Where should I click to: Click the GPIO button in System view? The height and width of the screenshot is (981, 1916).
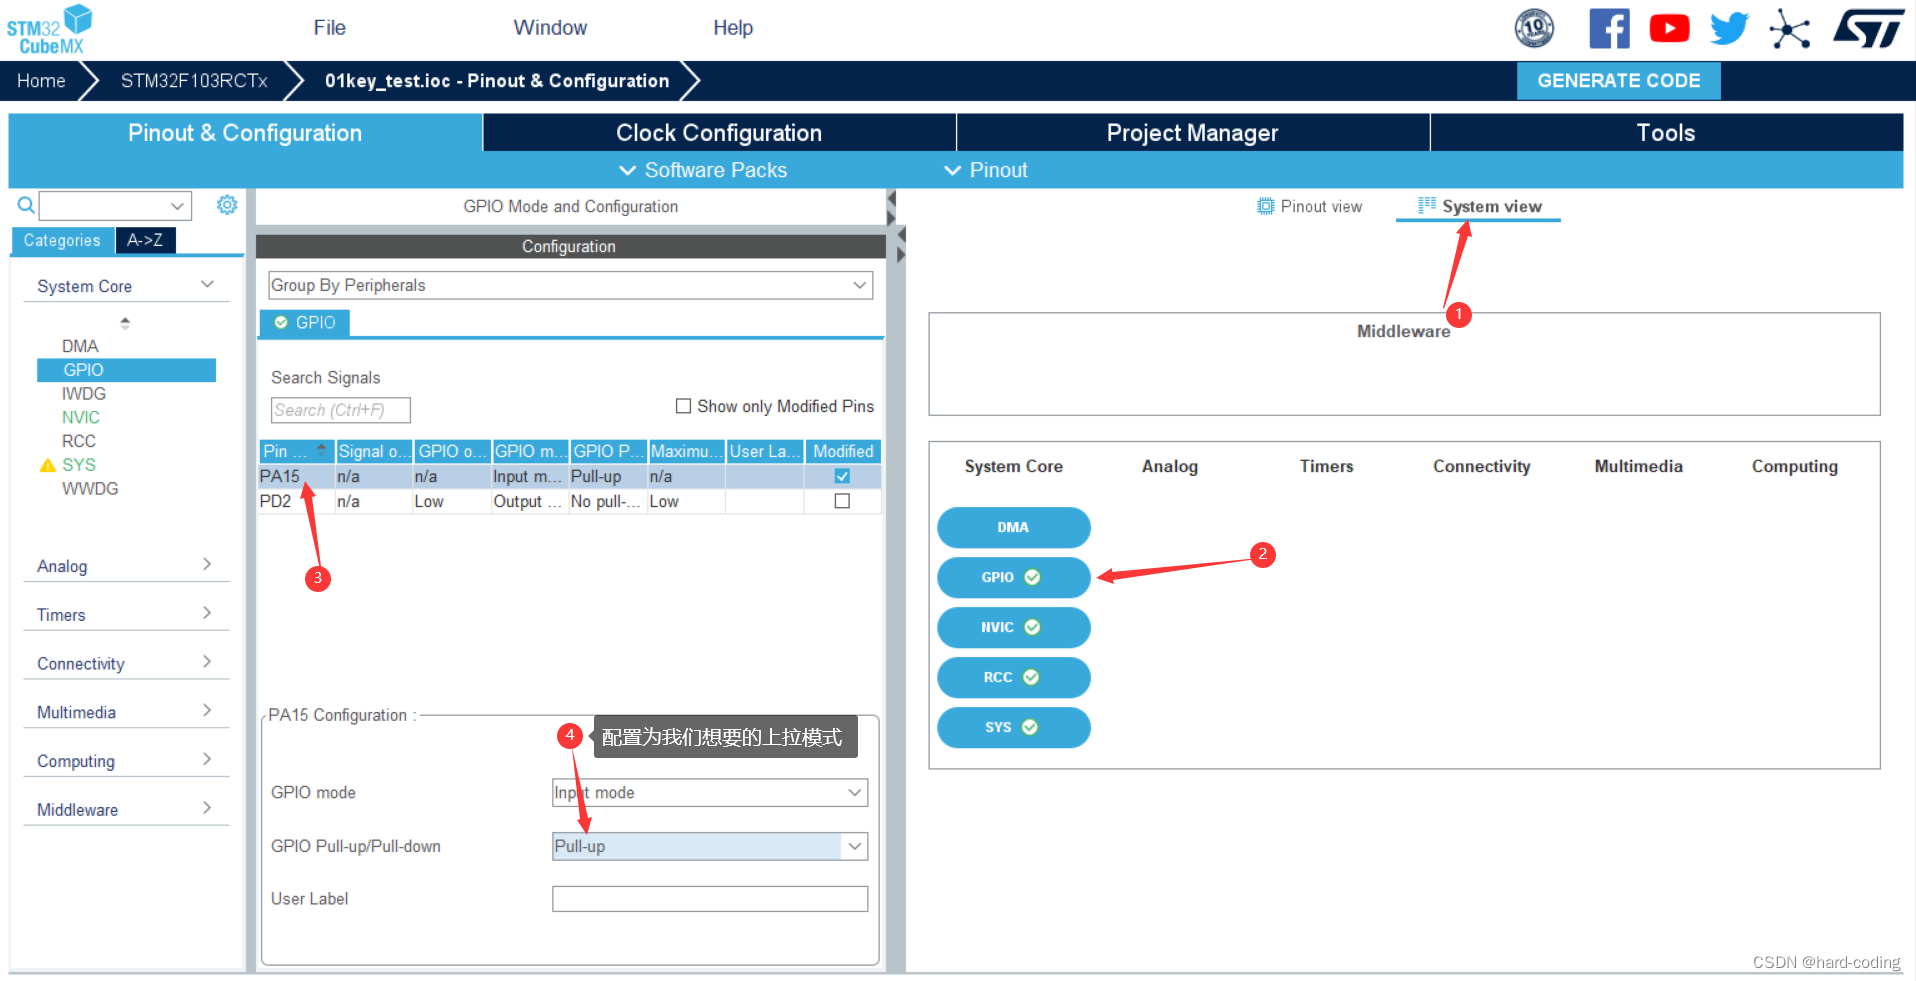[1013, 577]
